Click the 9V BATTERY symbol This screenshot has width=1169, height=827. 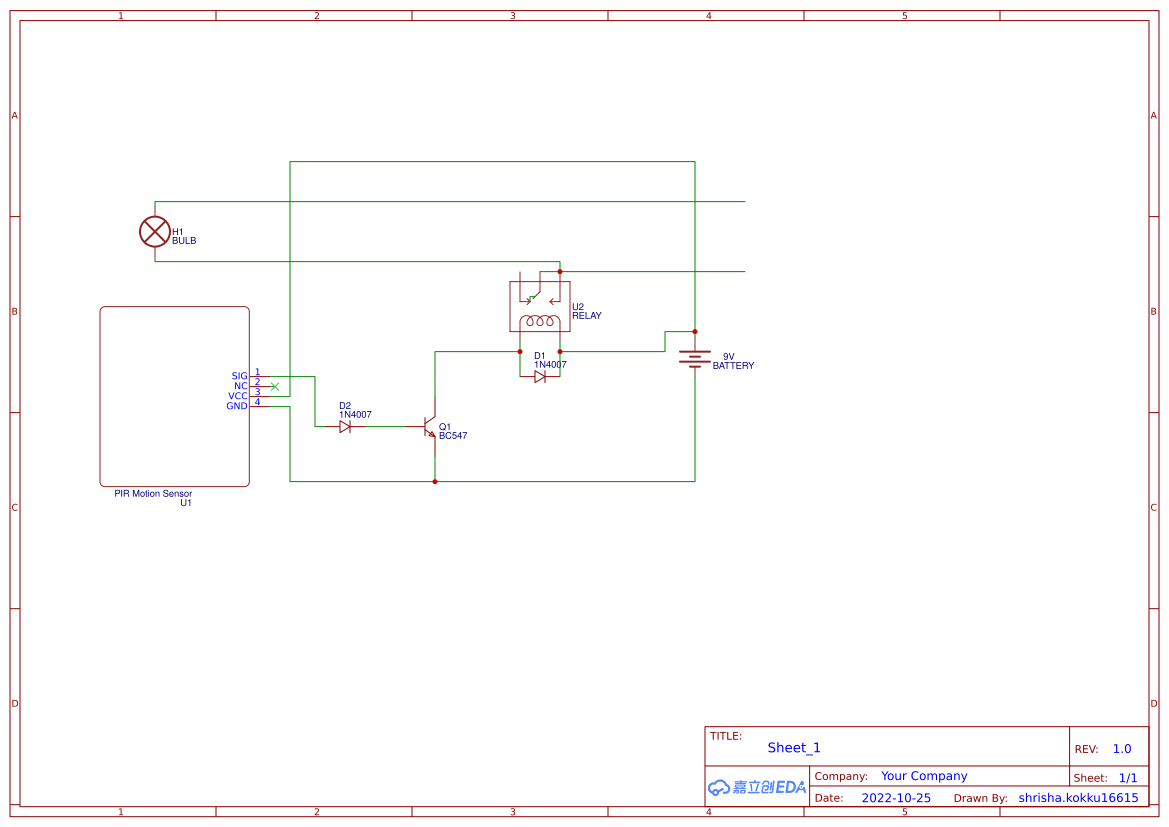click(694, 356)
